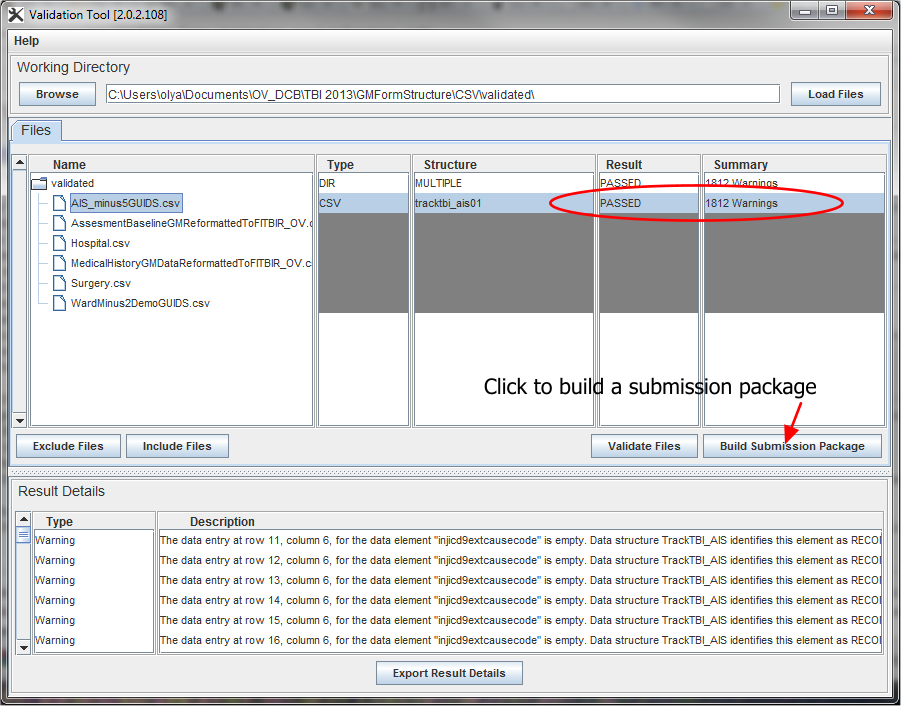Image resolution: width=901 pixels, height=706 pixels.
Task: Click the Exclude Files button
Action: [68, 446]
